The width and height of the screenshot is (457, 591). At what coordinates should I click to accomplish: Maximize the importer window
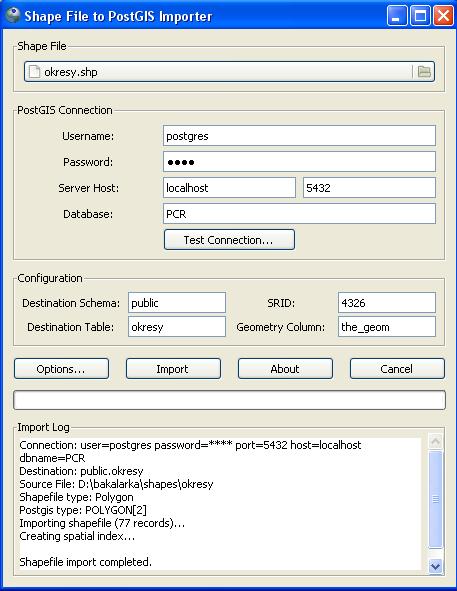pyautogui.click(x=420, y=16)
